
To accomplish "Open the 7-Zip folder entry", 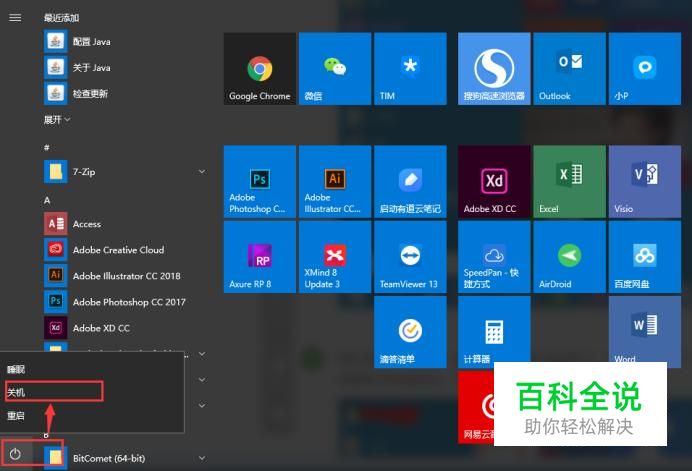I will [125, 171].
